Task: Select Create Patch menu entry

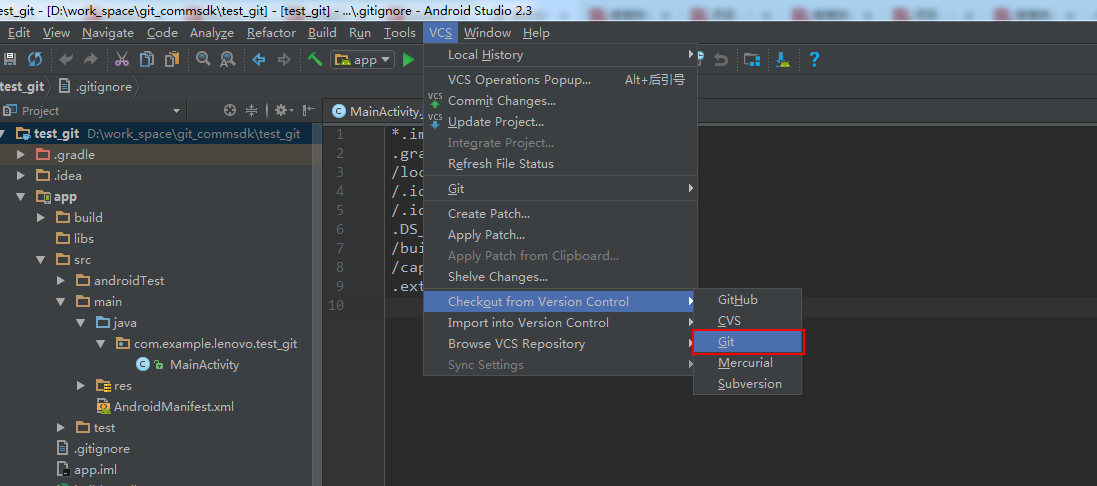Action: click(x=560, y=214)
